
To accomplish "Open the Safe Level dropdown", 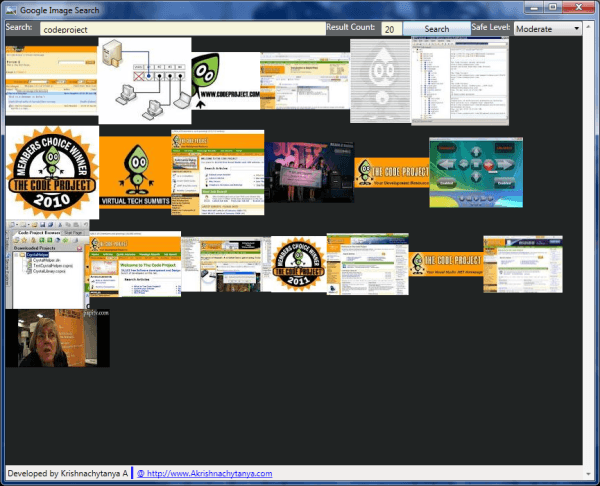I will [548, 29].
